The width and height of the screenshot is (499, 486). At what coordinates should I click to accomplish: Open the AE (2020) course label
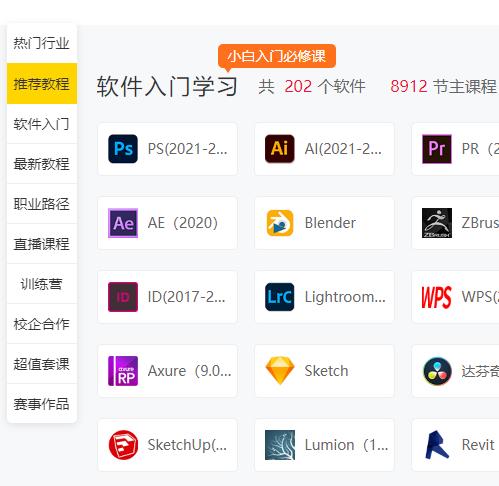[183, 223]
